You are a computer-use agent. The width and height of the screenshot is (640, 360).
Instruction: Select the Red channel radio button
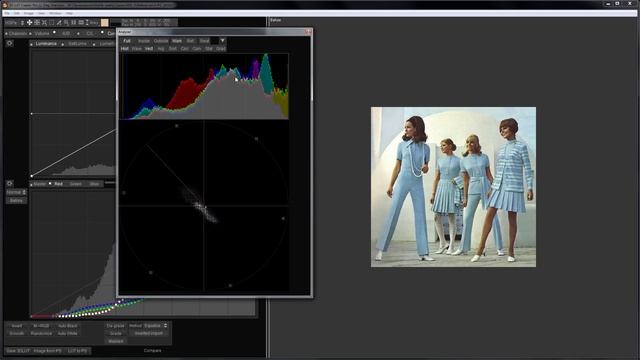[x=50, y=183]
